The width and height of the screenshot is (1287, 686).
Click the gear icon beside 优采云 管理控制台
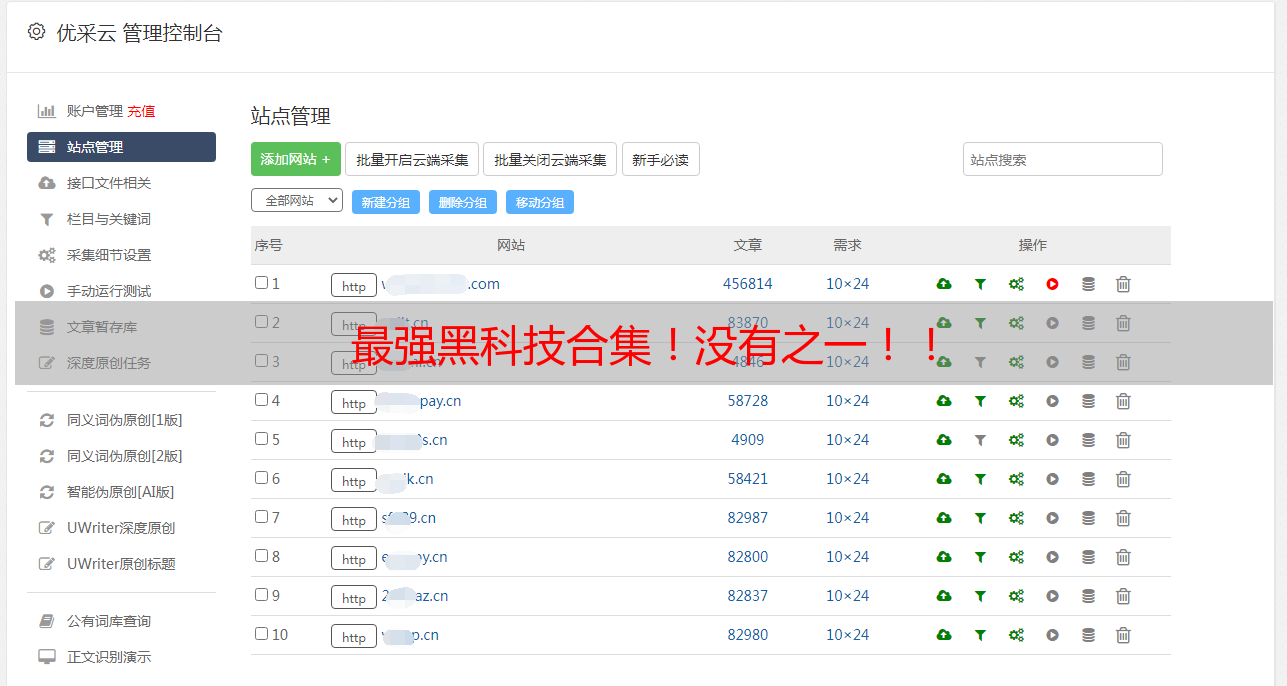click(36, 32)
